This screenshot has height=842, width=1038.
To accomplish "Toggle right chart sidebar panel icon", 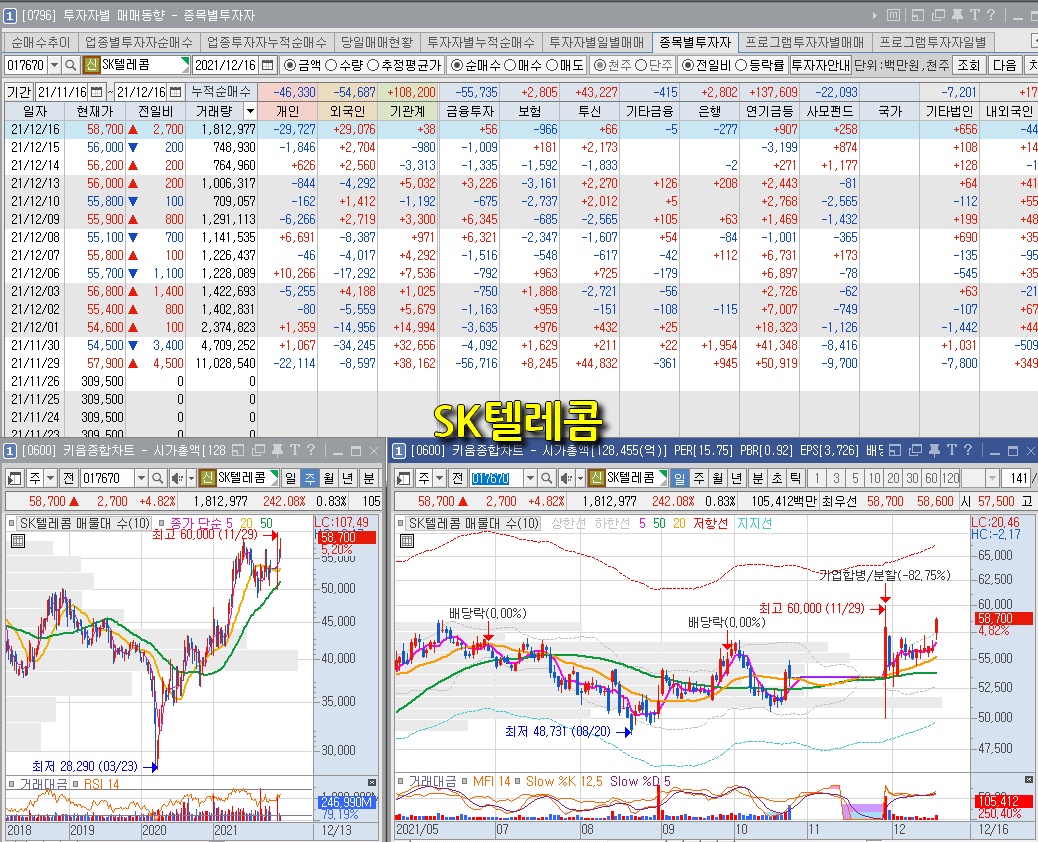I will [x=404, y=477].
